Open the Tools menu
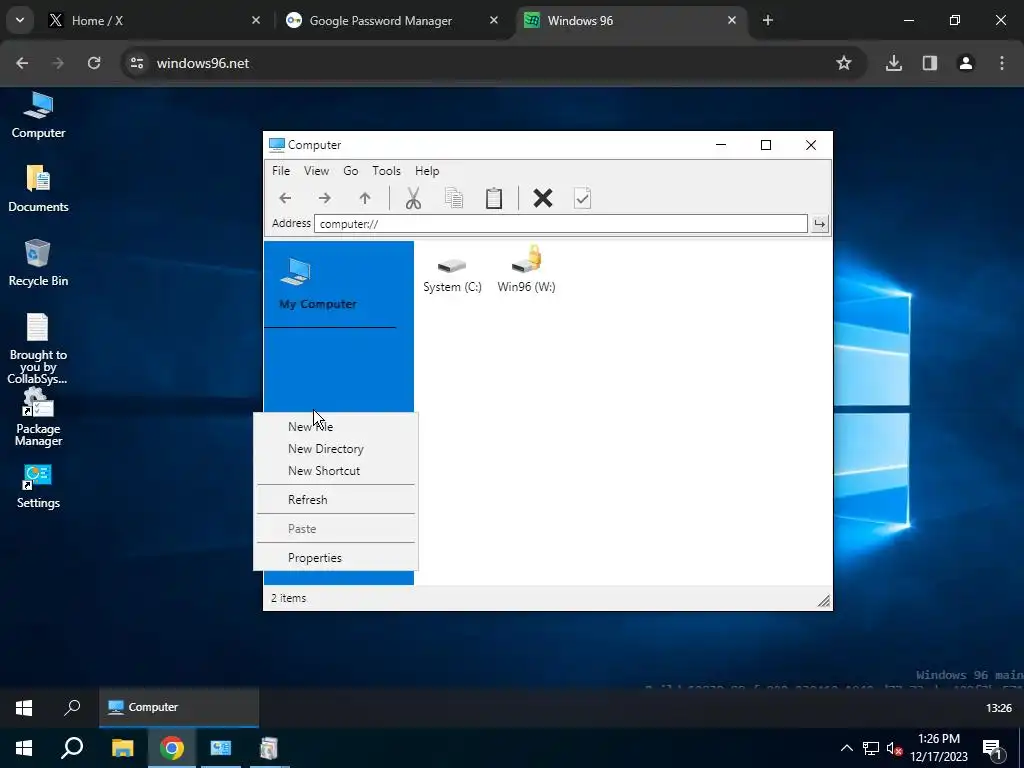The image size is (1024, 768). [x=387, y=171]
